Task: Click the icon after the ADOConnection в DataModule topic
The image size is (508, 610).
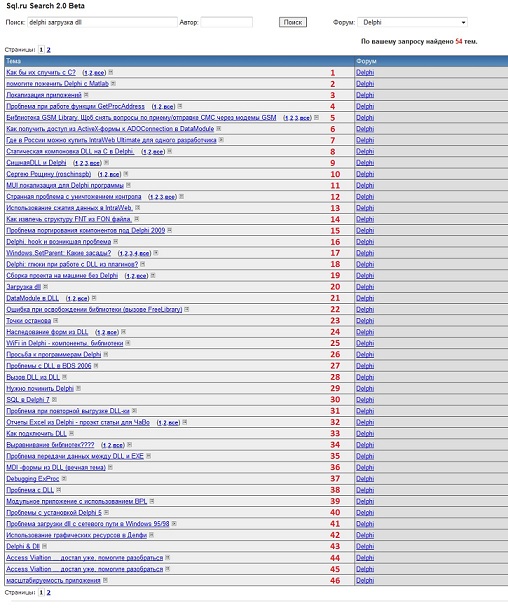Action: (219, 129)
